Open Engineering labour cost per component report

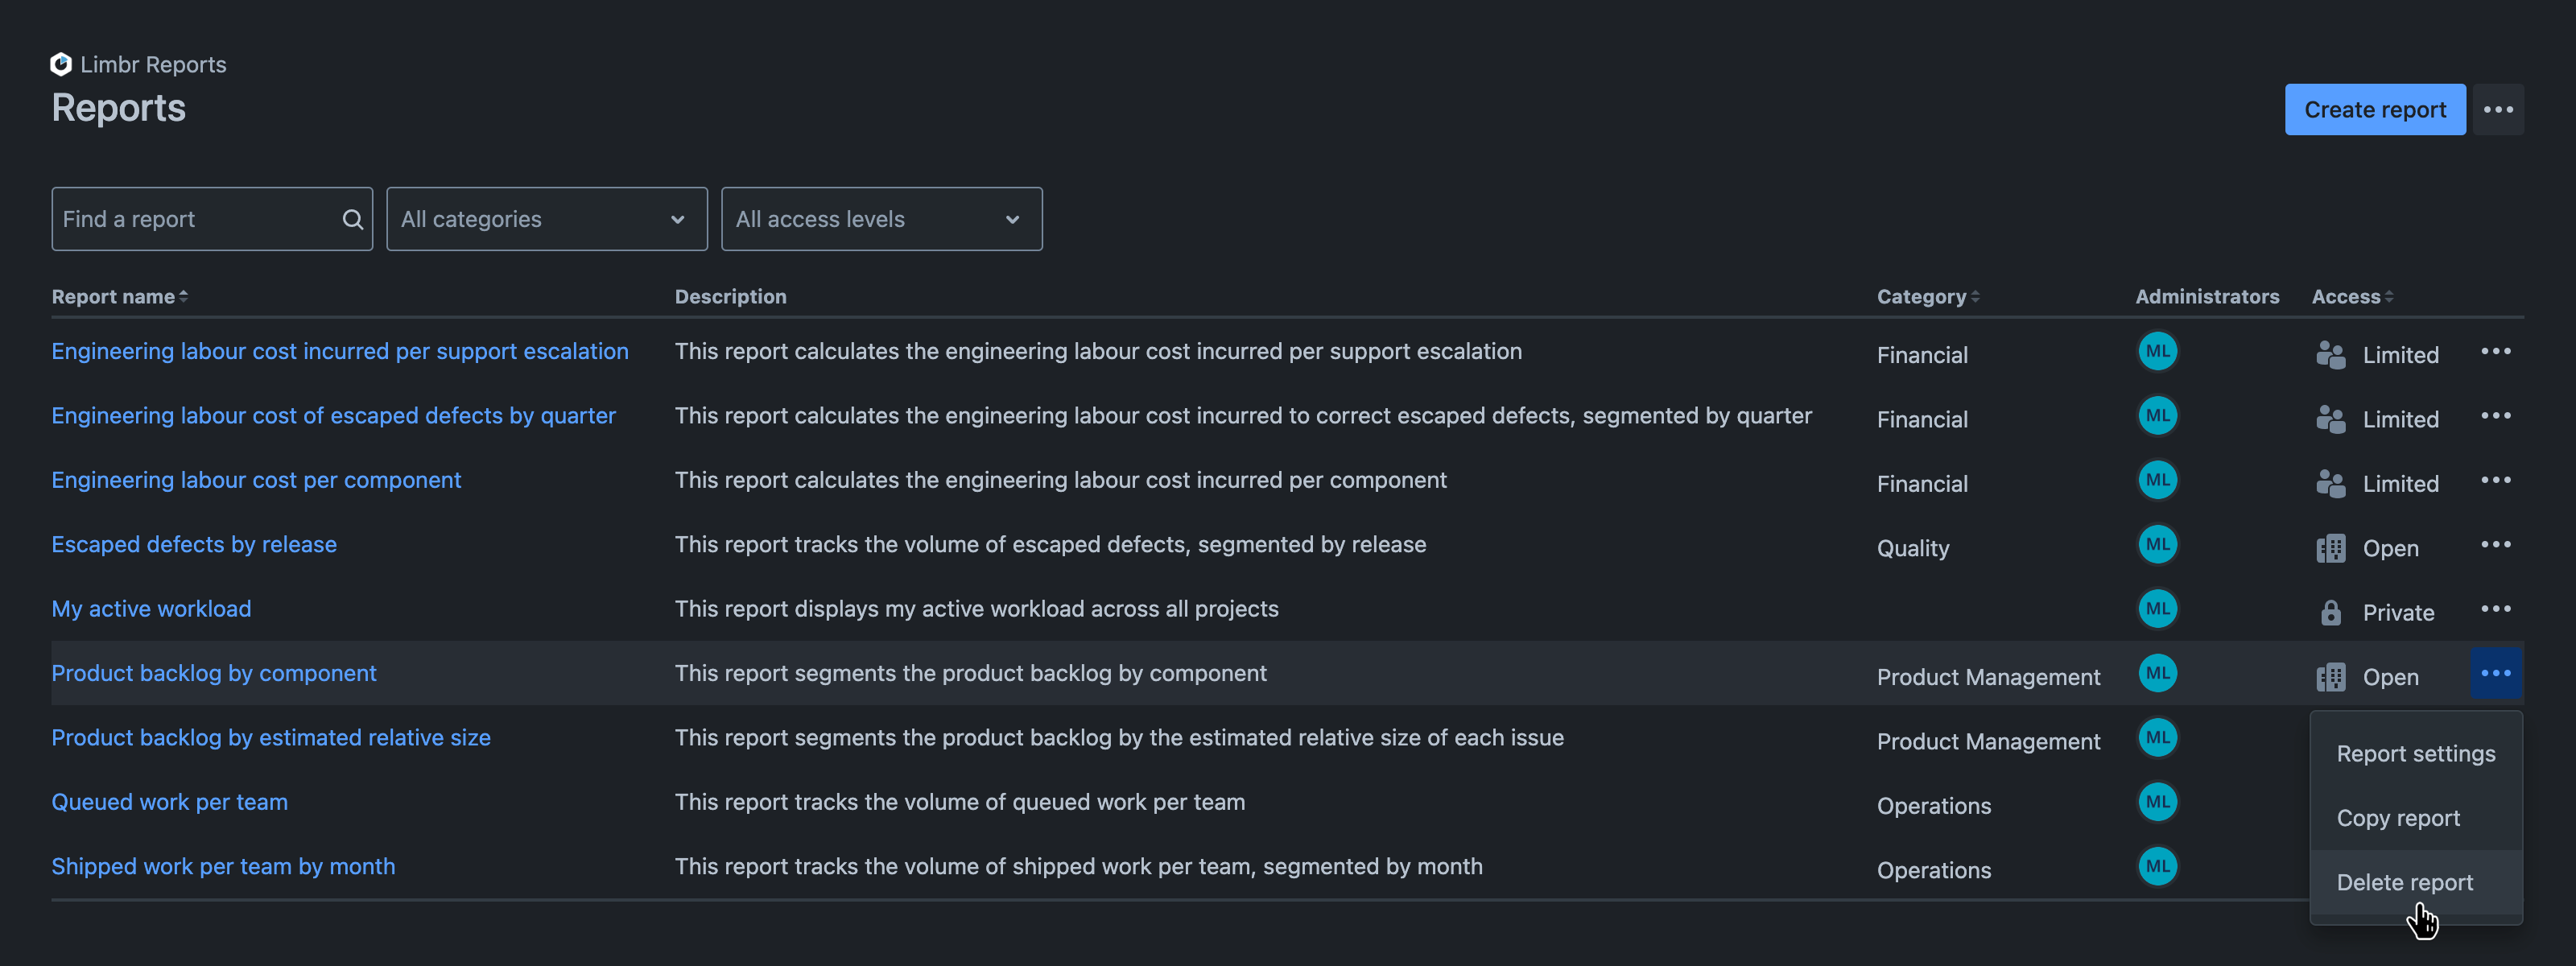[256, 480]
